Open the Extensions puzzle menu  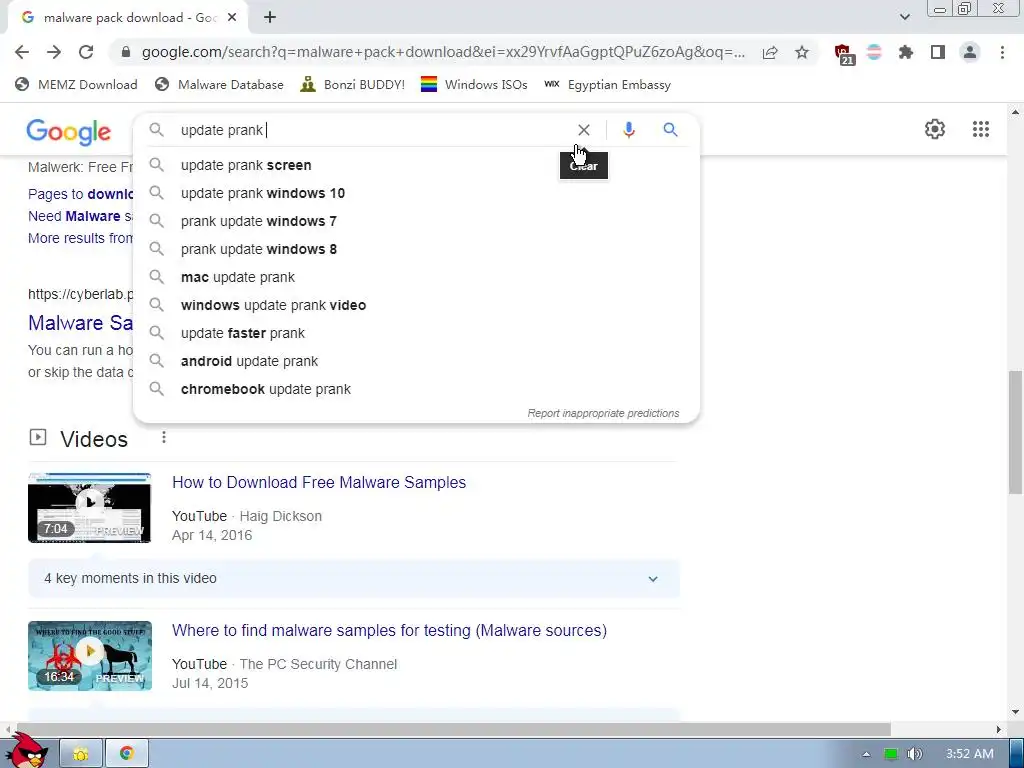906,52
